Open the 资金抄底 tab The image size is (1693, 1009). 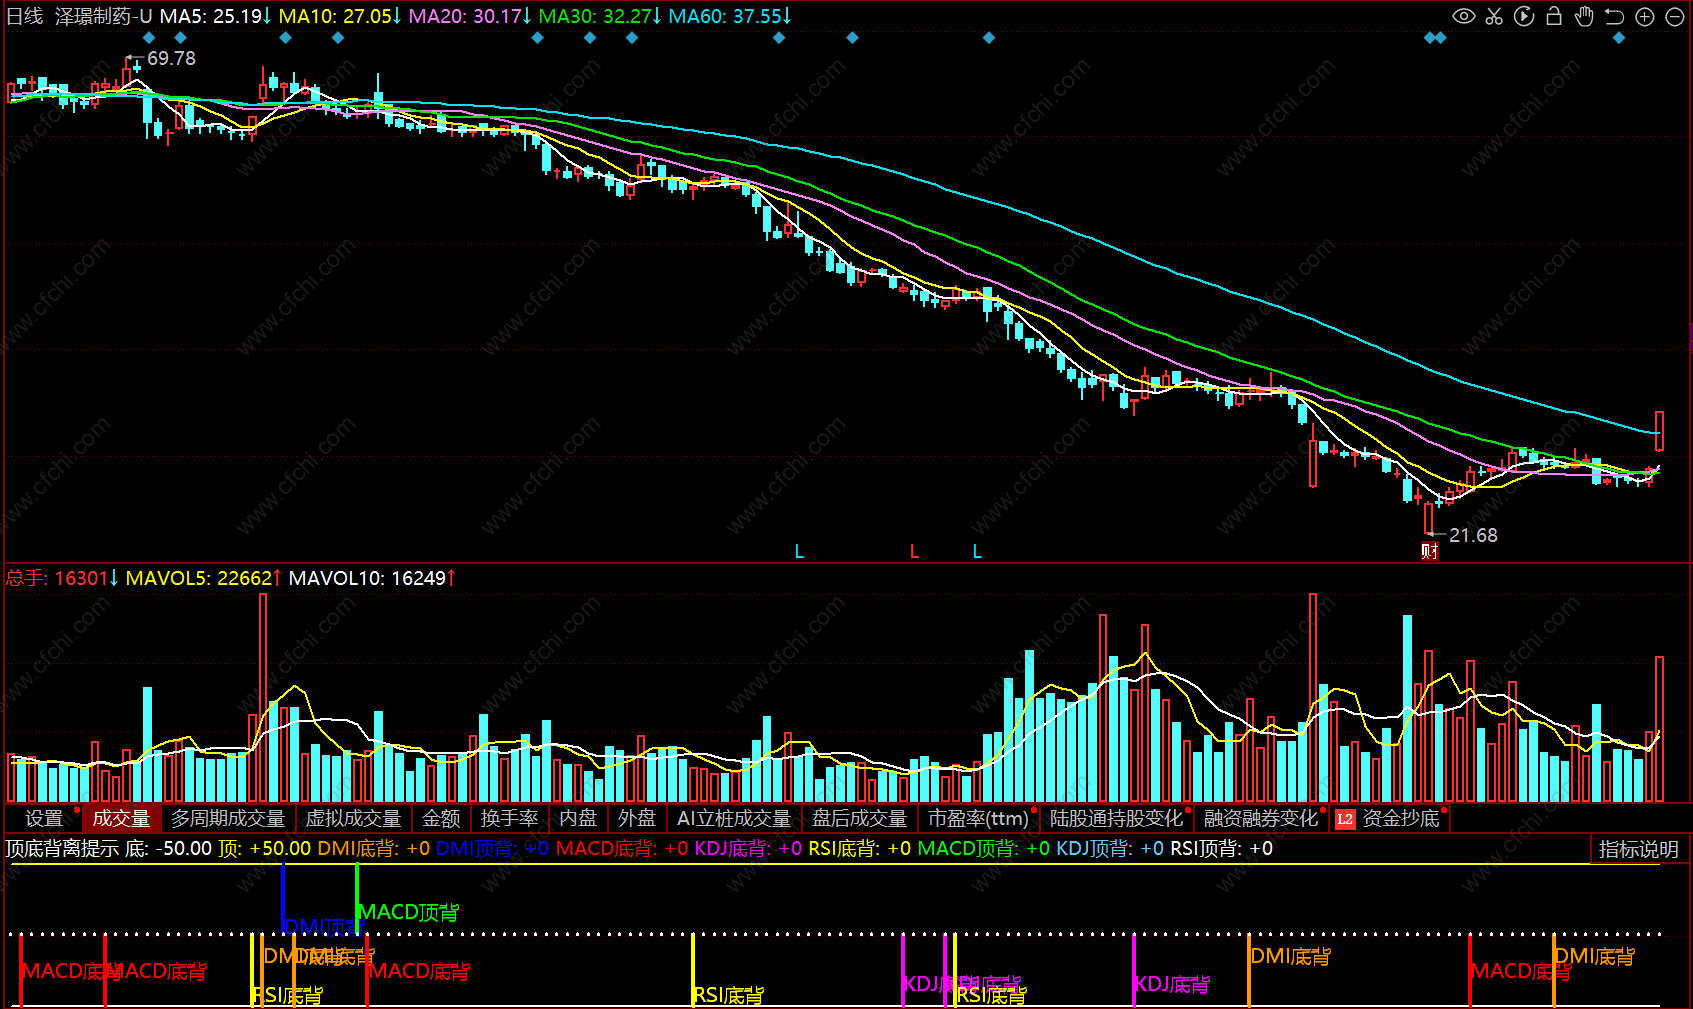[x=1401, y=818]
